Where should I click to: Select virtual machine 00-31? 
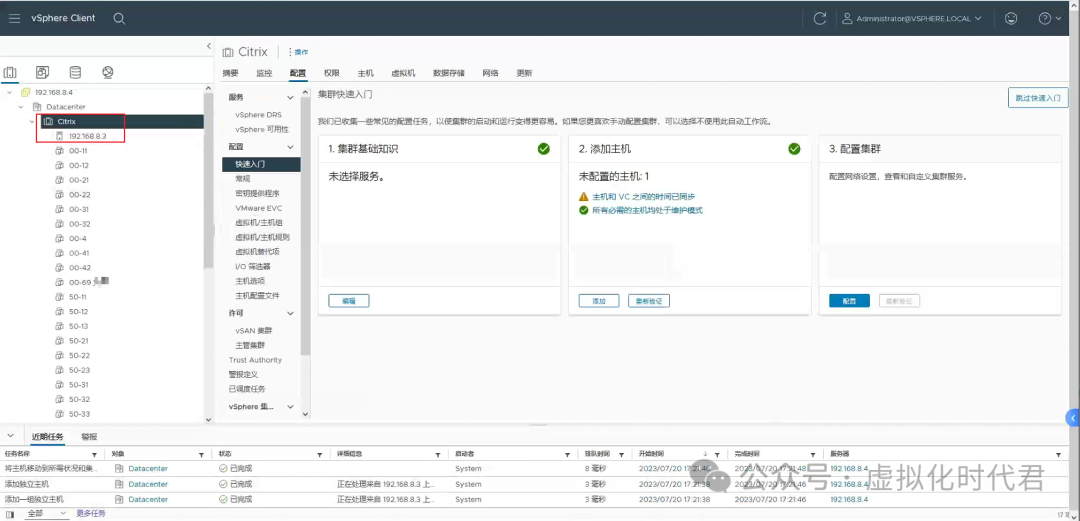(x=79, y=210)
